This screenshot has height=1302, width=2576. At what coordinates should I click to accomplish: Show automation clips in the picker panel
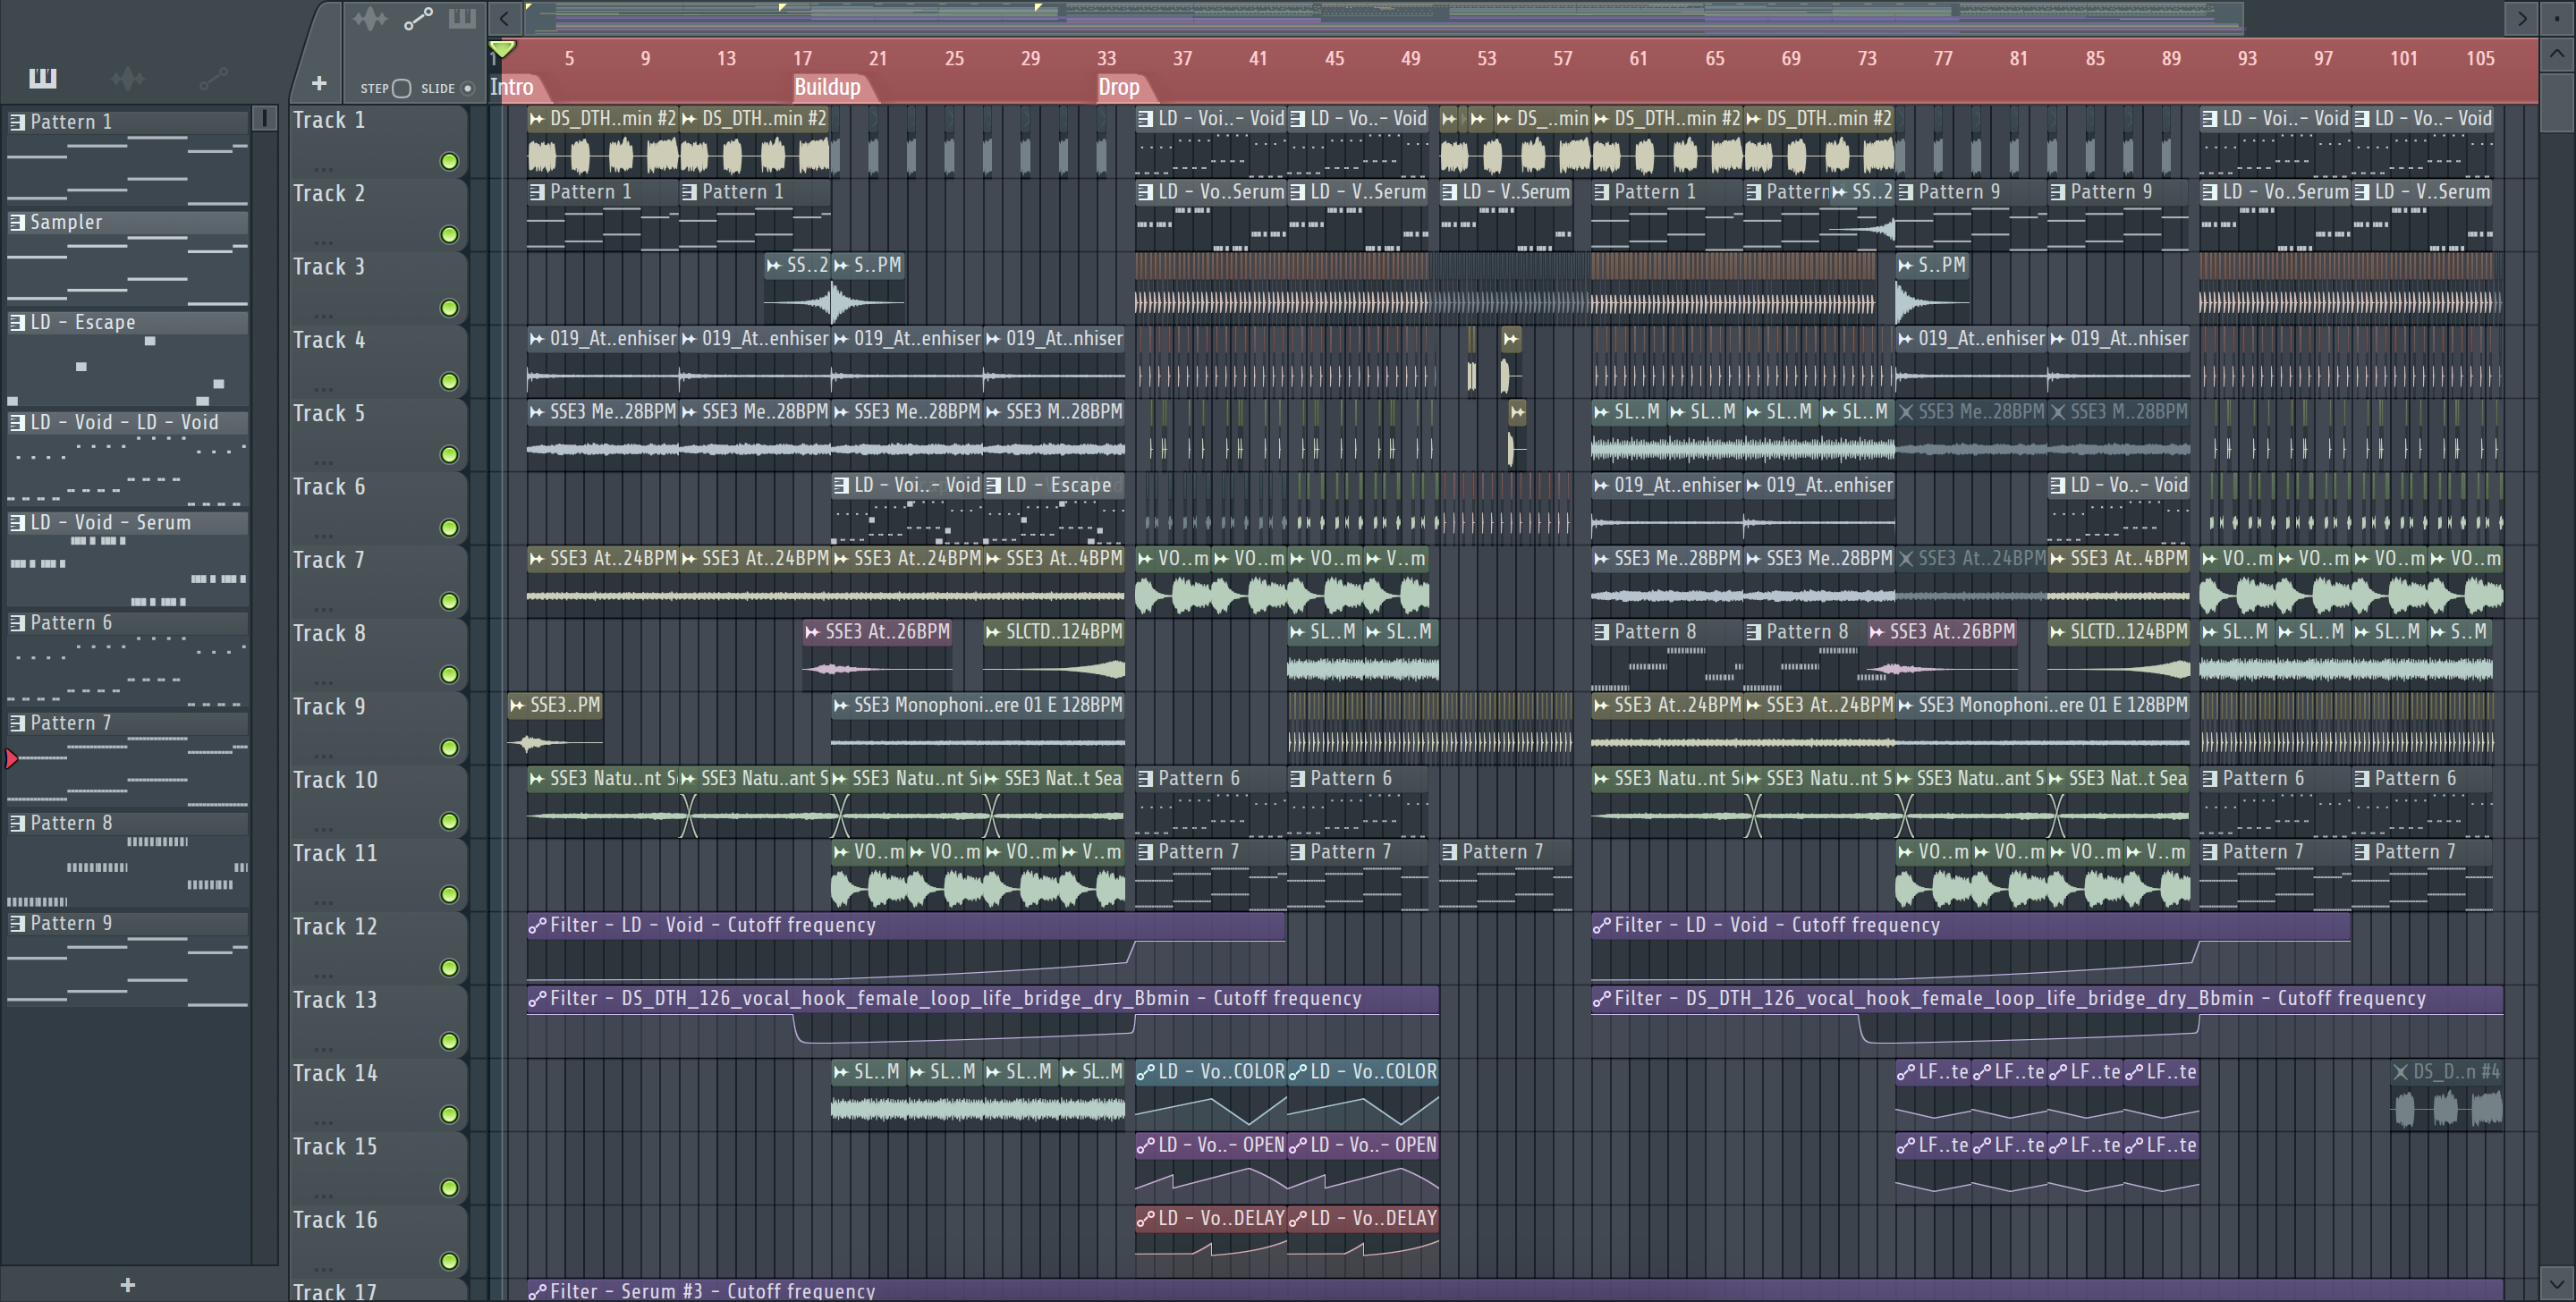(213, 78)
